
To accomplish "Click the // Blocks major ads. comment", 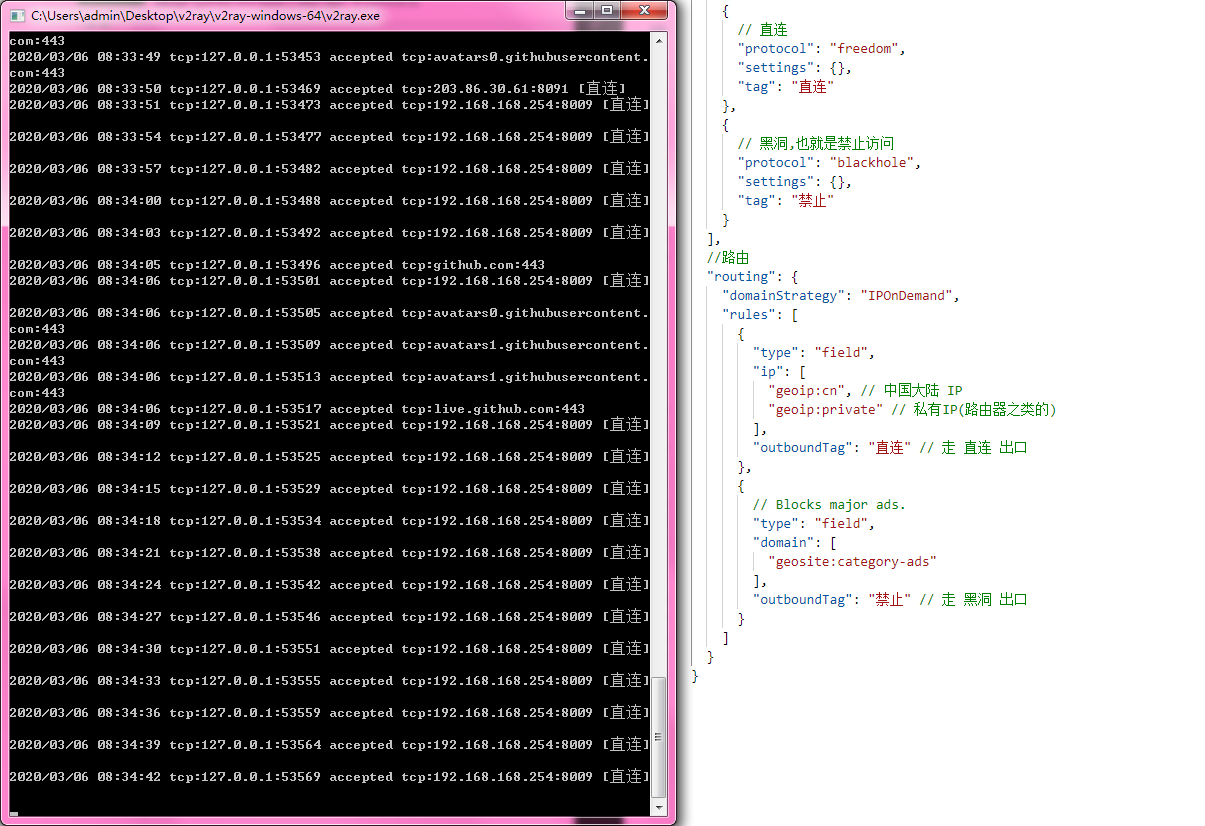I will 829,504.
